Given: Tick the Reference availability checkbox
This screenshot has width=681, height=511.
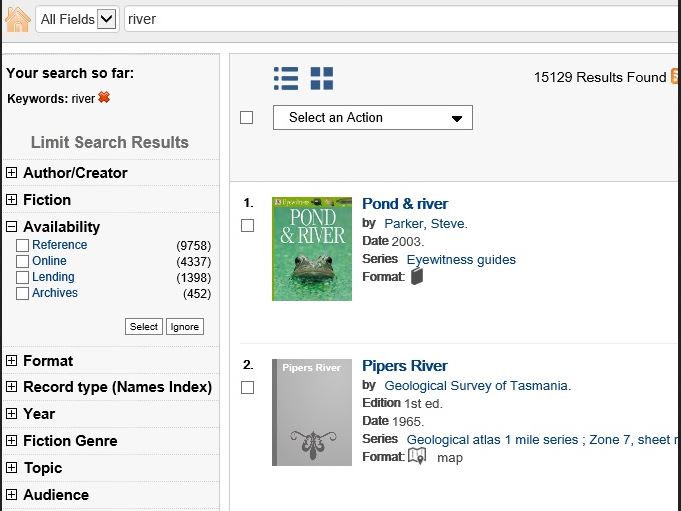Looking at the screenshot, I should coord(22,246).
